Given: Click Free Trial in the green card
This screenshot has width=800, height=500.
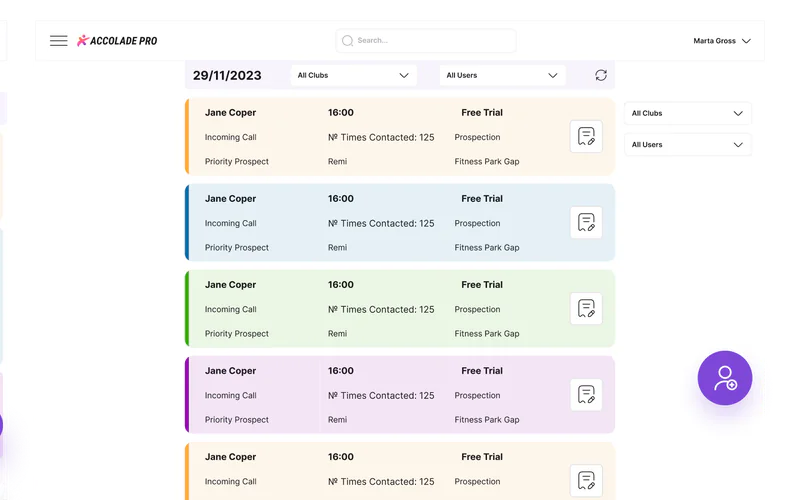Looking at the screenshot, I should point(482,285).
